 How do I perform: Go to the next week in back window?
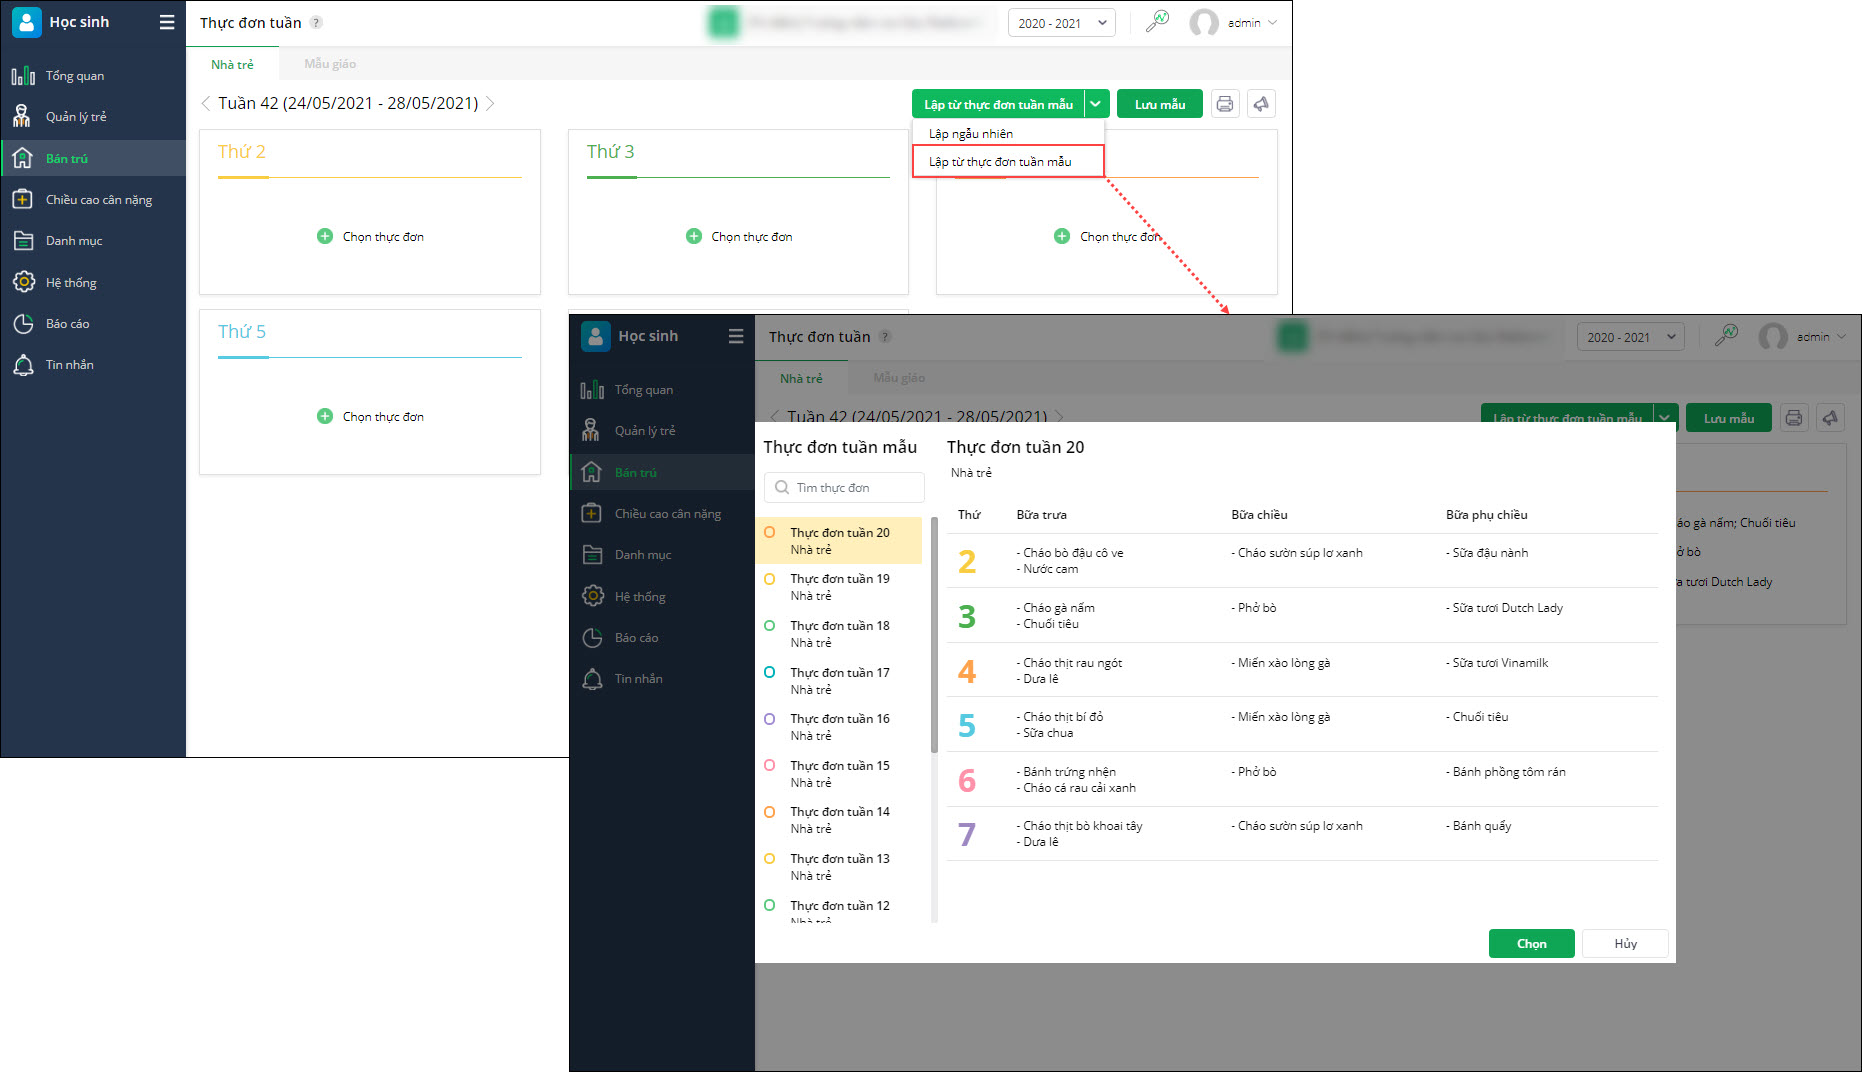pyautogui.click(x=490, y=103)
